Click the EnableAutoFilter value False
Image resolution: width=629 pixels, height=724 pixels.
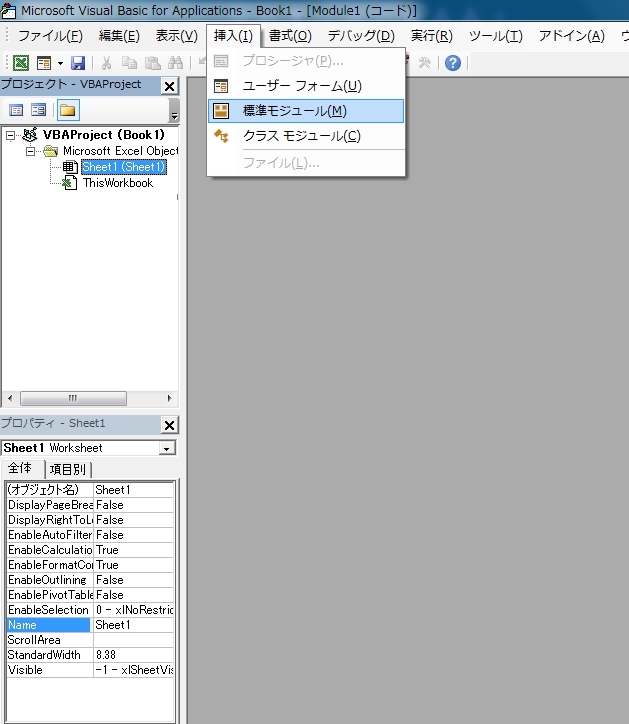(133, 535)
